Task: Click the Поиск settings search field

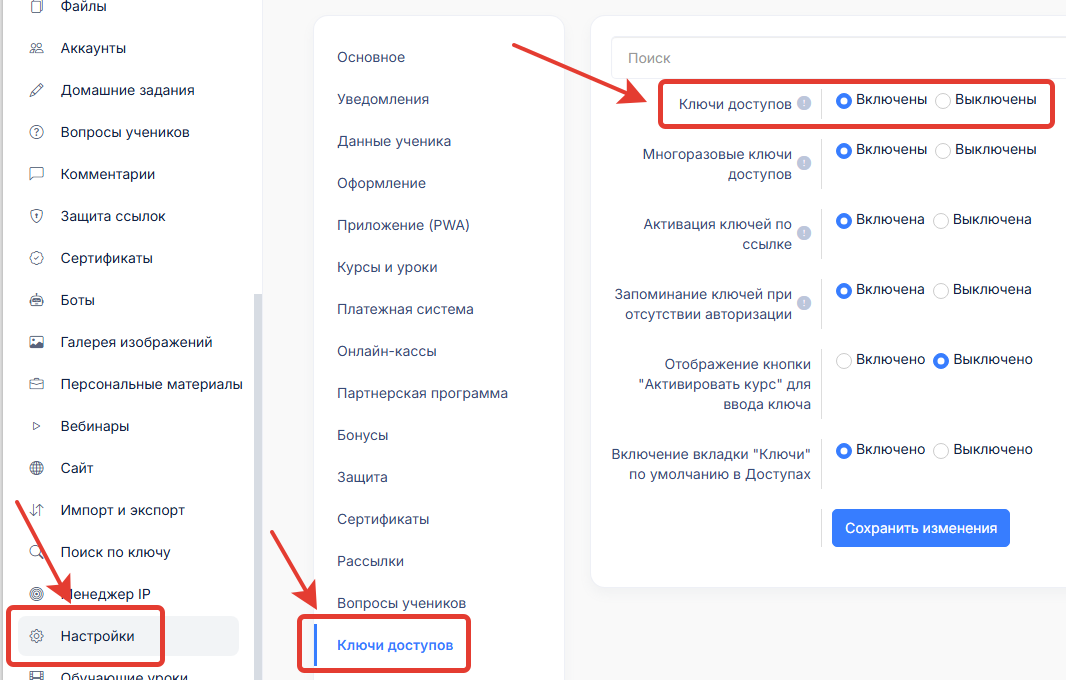Action: click(840, 58)
